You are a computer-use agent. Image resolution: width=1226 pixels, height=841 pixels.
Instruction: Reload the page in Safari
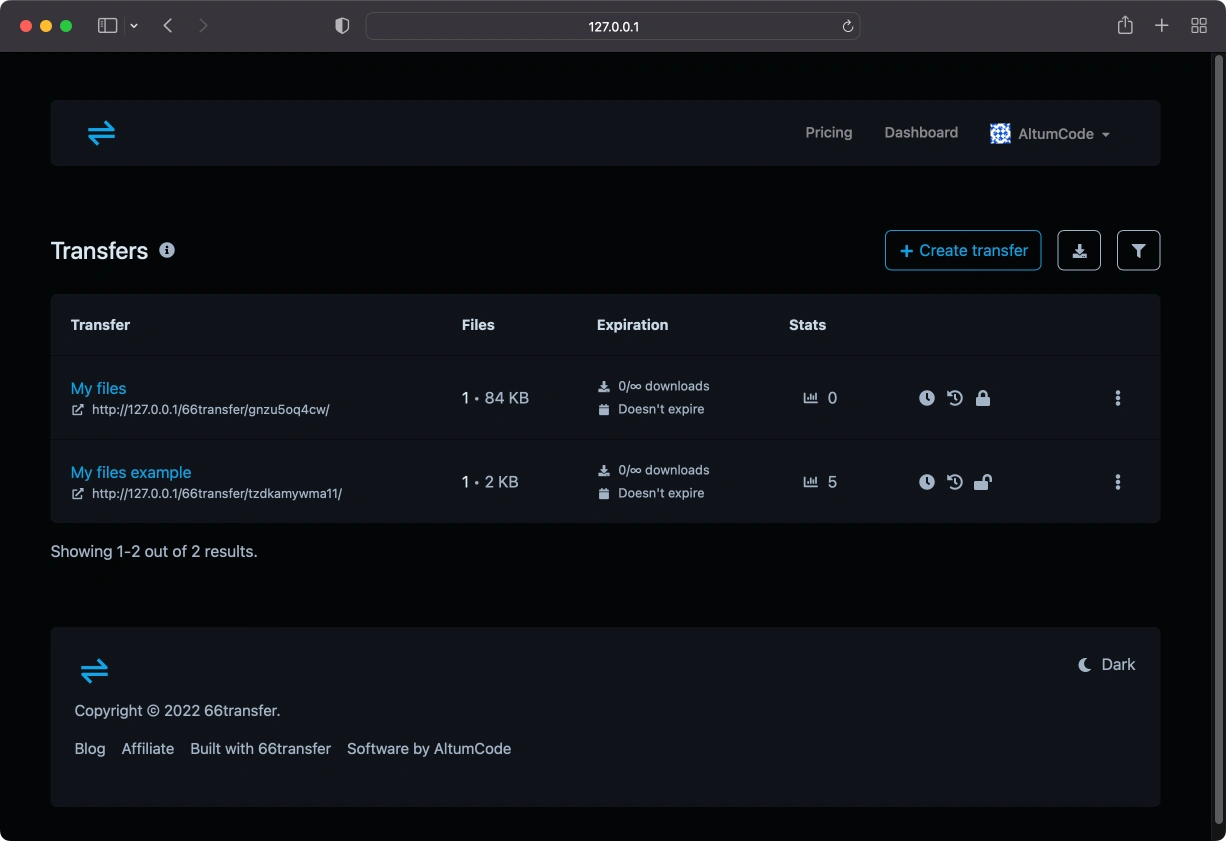coord(848,26)
